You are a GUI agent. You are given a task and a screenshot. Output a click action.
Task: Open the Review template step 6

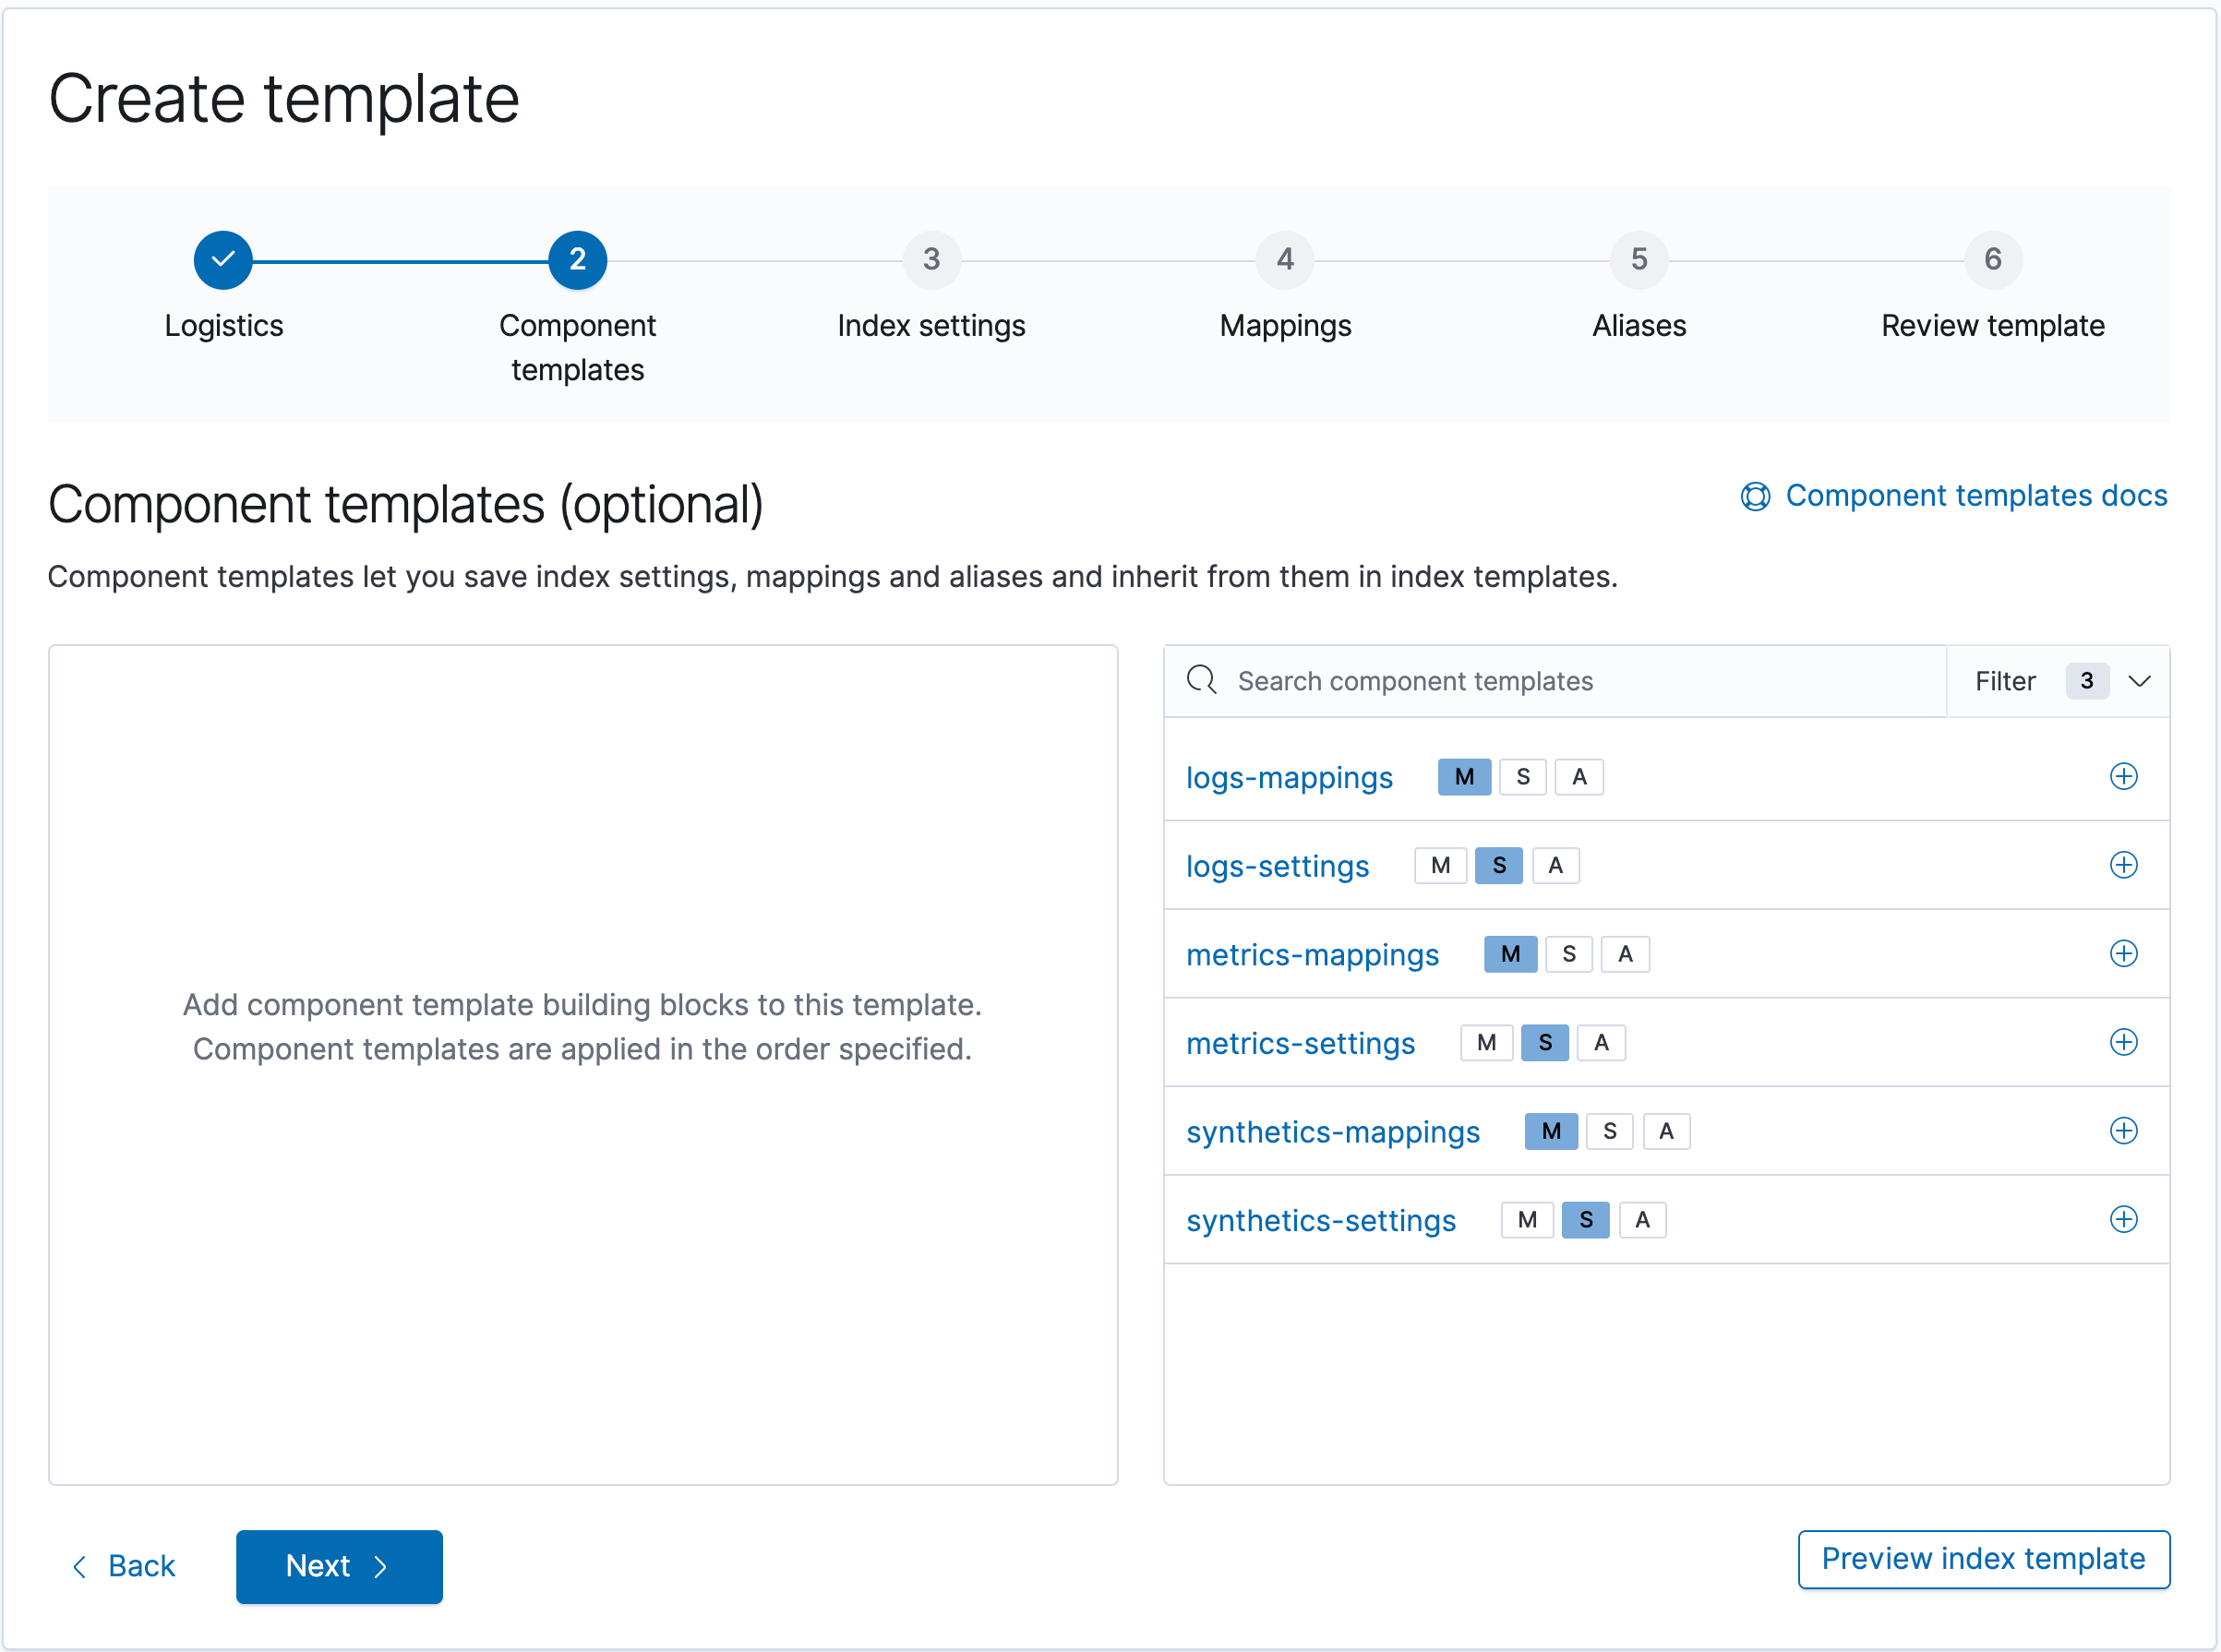click(1990, 260)
